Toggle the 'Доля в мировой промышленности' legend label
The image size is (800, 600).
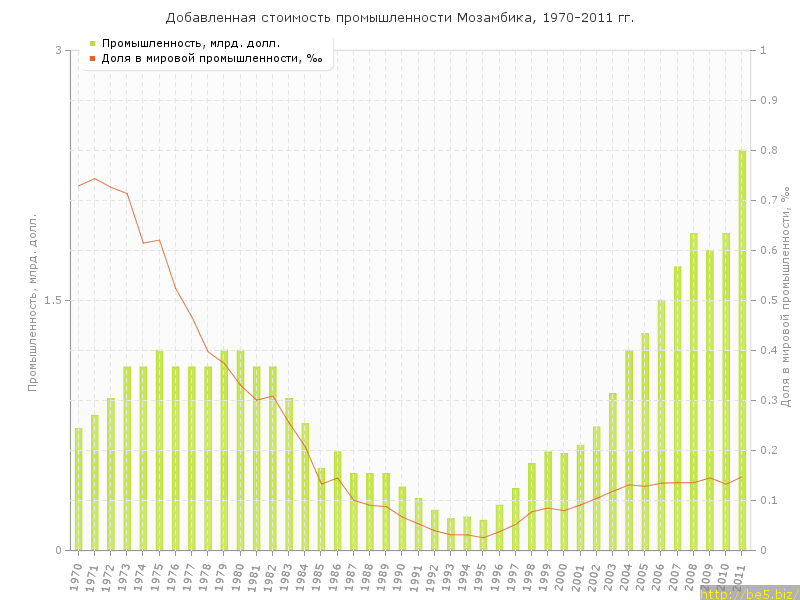tap(212, 58)
